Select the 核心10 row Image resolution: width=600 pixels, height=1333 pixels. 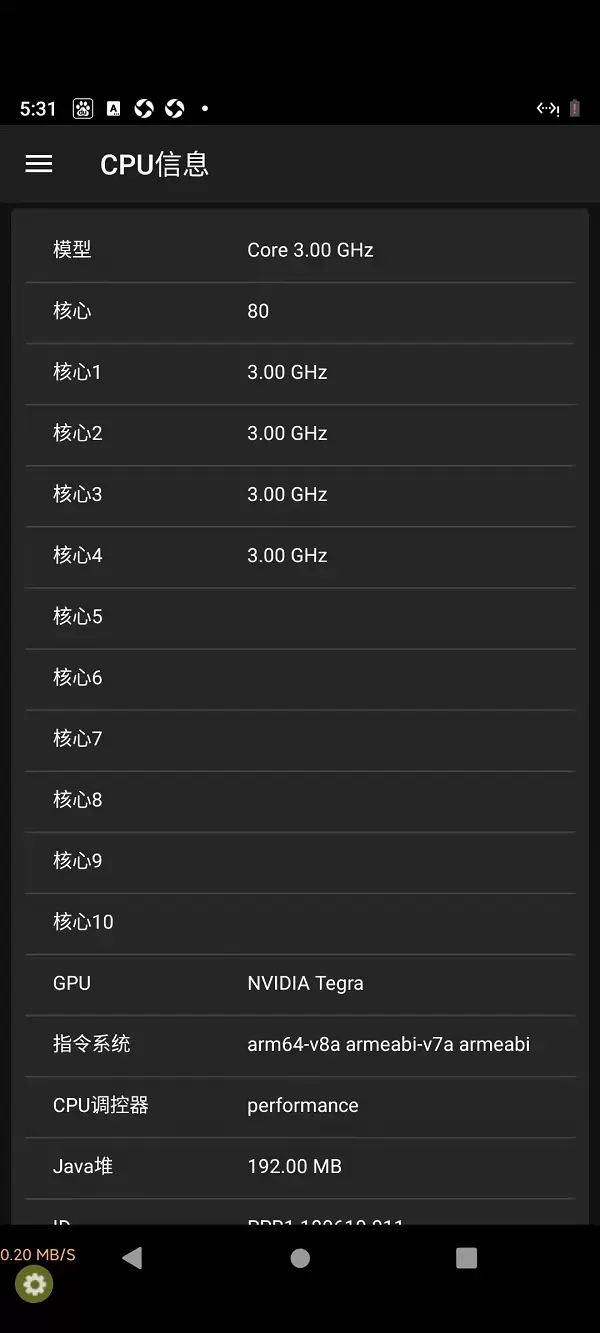pyautogui.click(x=300, y=921)
